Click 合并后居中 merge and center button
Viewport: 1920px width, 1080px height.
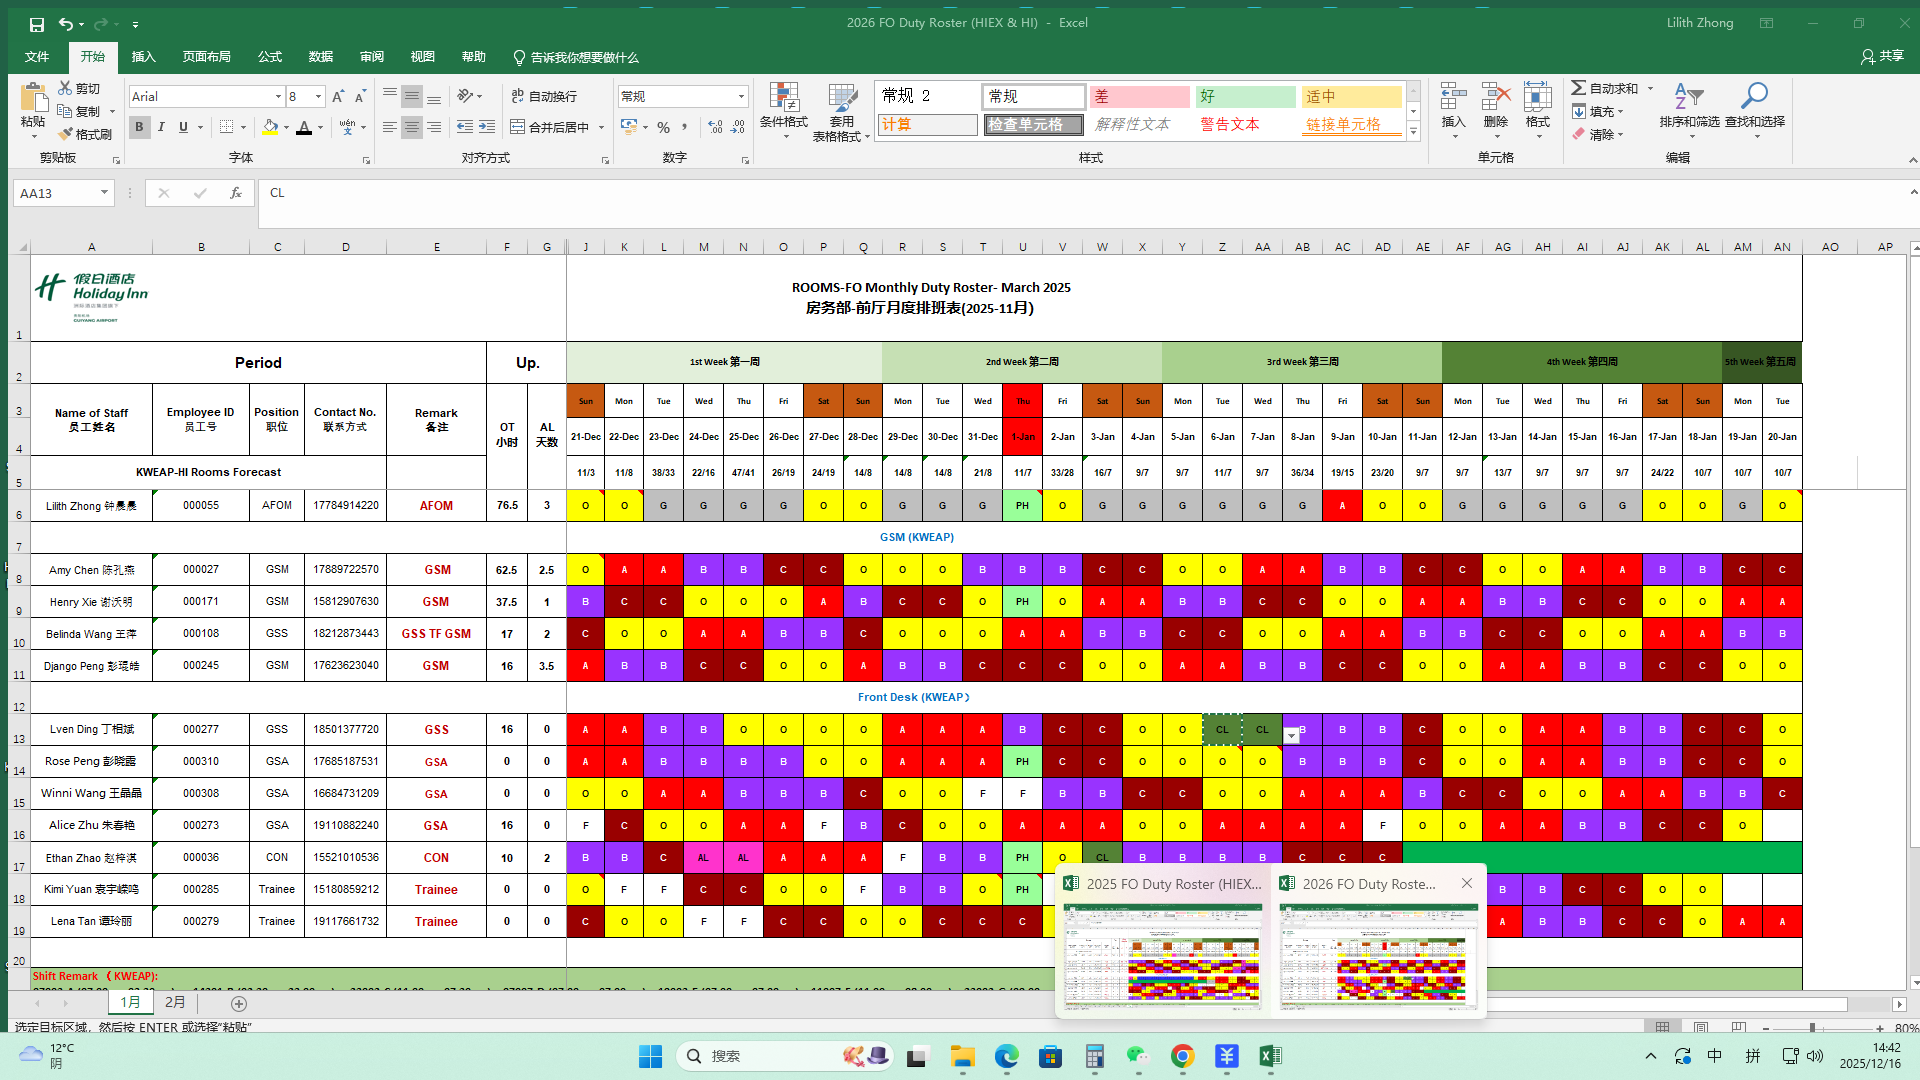point(550,127)
